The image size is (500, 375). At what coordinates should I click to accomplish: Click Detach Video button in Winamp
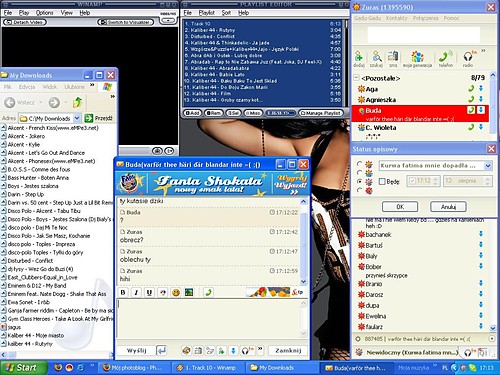point(25,22)
